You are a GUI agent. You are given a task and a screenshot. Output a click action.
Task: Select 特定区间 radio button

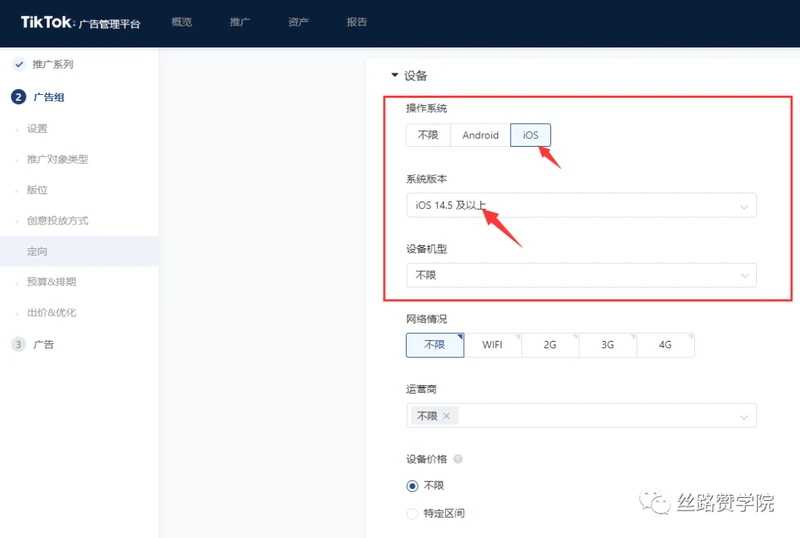point(412,513)
